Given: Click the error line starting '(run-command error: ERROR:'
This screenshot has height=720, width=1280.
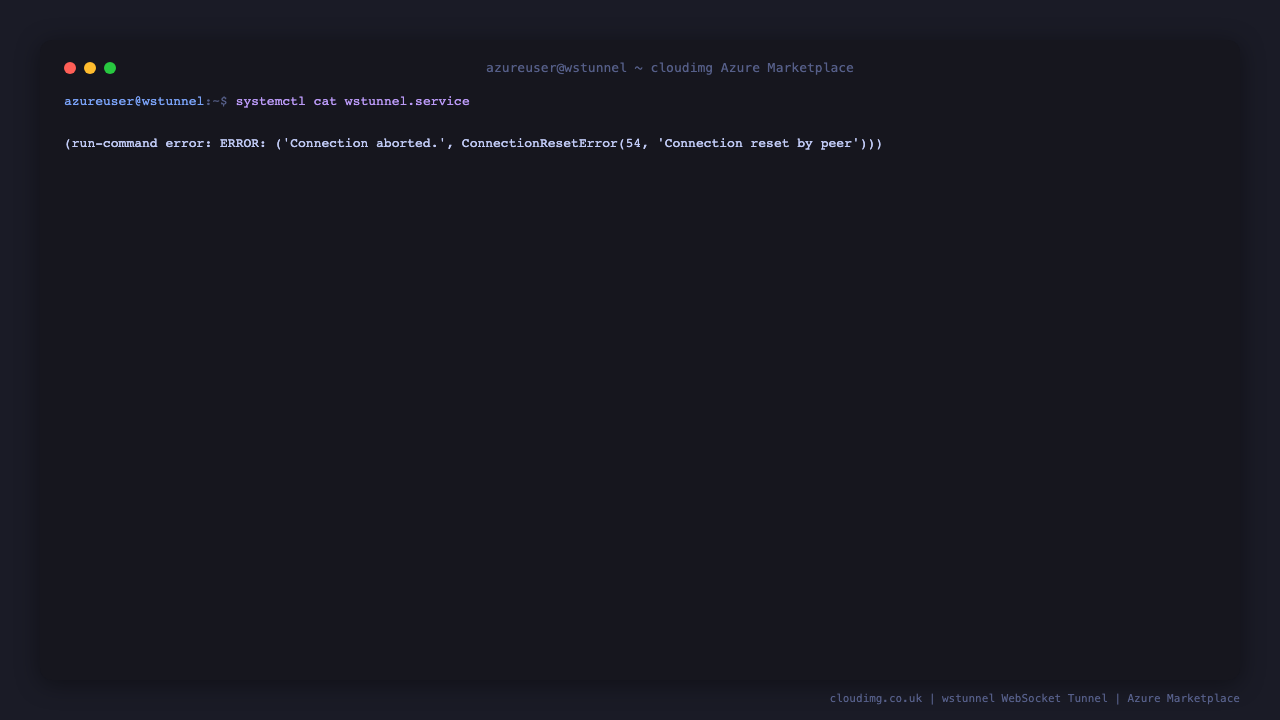Looking at the screenshot, I should tap(473, 144).
